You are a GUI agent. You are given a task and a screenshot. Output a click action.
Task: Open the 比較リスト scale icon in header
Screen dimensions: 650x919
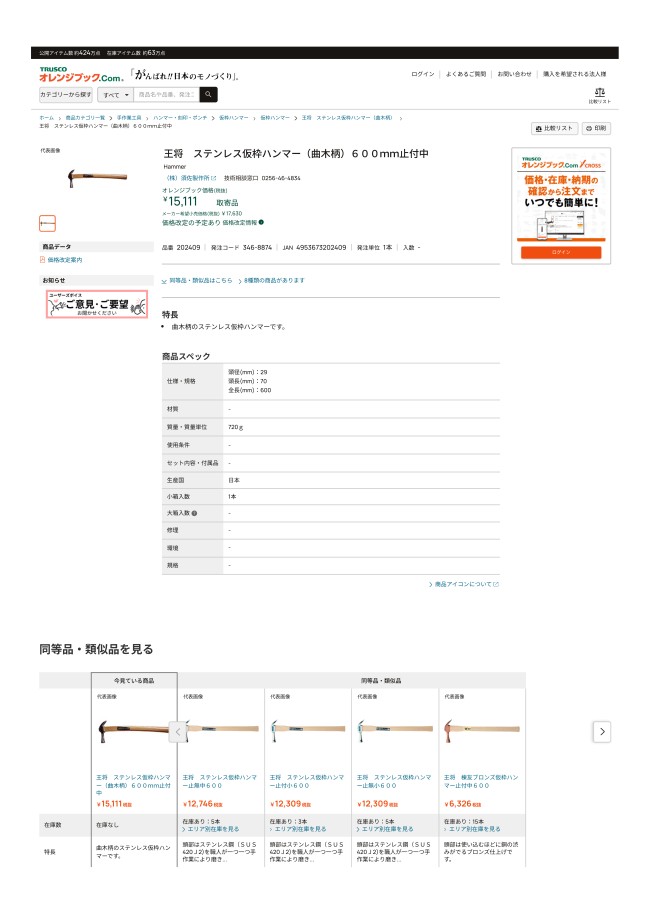(x=600, y=95)
